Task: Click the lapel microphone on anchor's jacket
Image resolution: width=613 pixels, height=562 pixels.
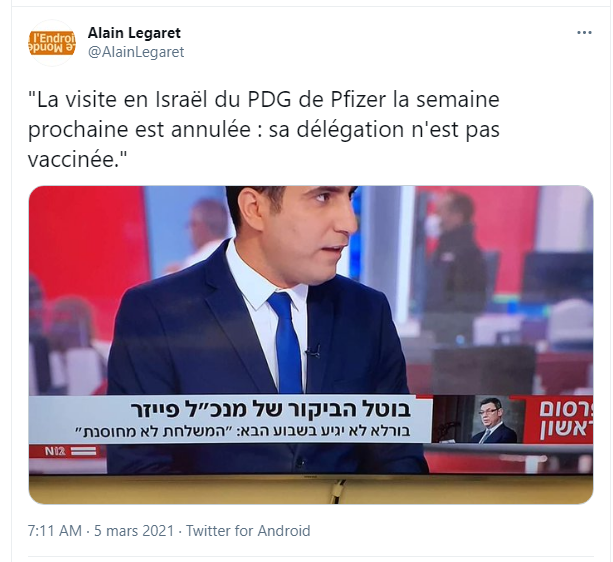Action: 314,351
